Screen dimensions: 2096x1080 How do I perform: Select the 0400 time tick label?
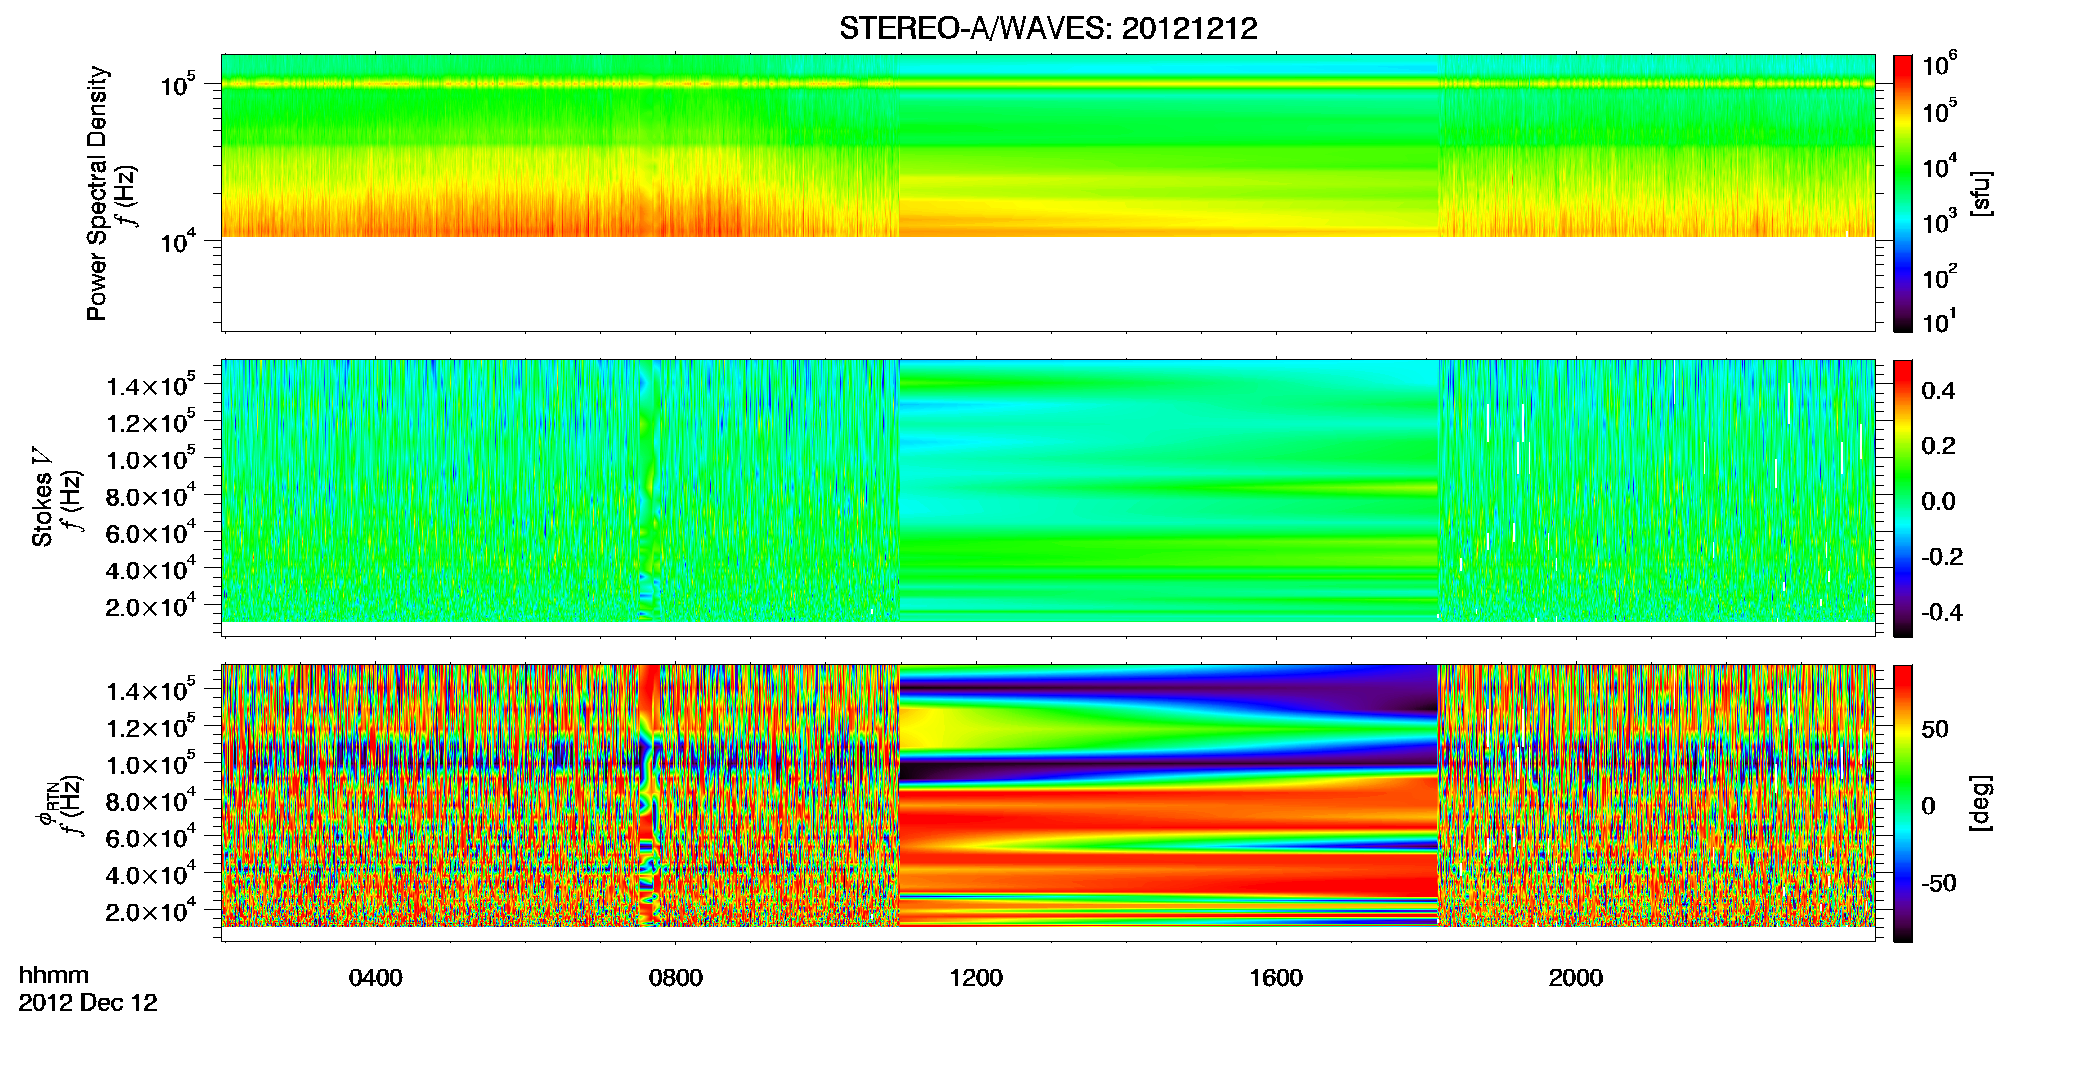[x=375, y=978]
